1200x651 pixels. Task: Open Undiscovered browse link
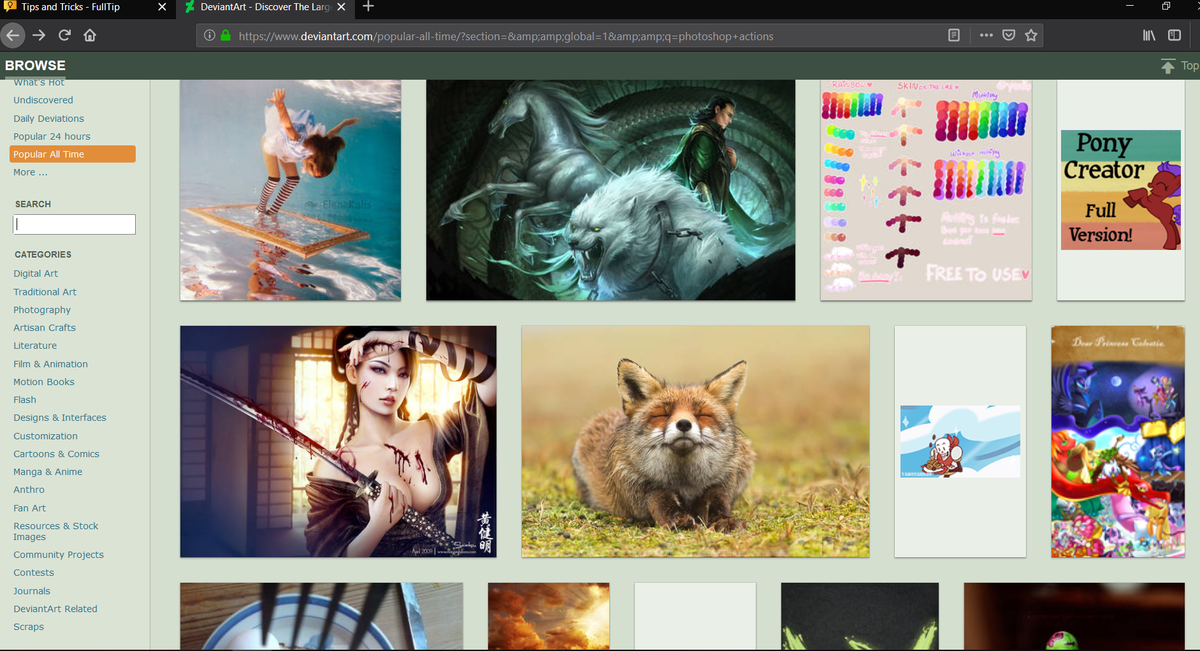pyautogui.click(x=43, y=100)
